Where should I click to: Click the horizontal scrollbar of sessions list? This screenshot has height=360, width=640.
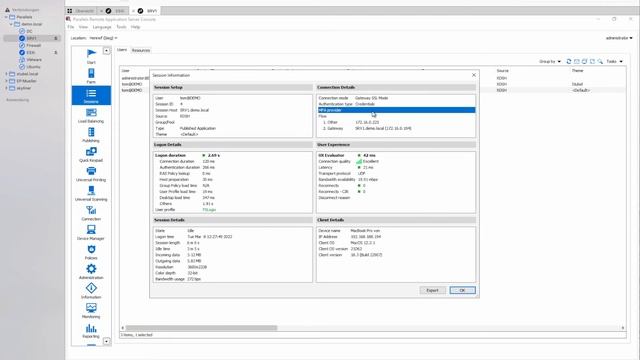click(x=202, y=328)
